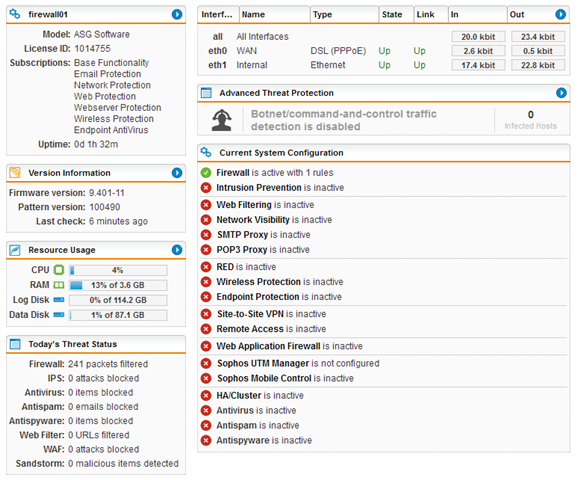Click the green Firewall active status icon
This screenshot has height=480, width=580.
tap(206, 173)
